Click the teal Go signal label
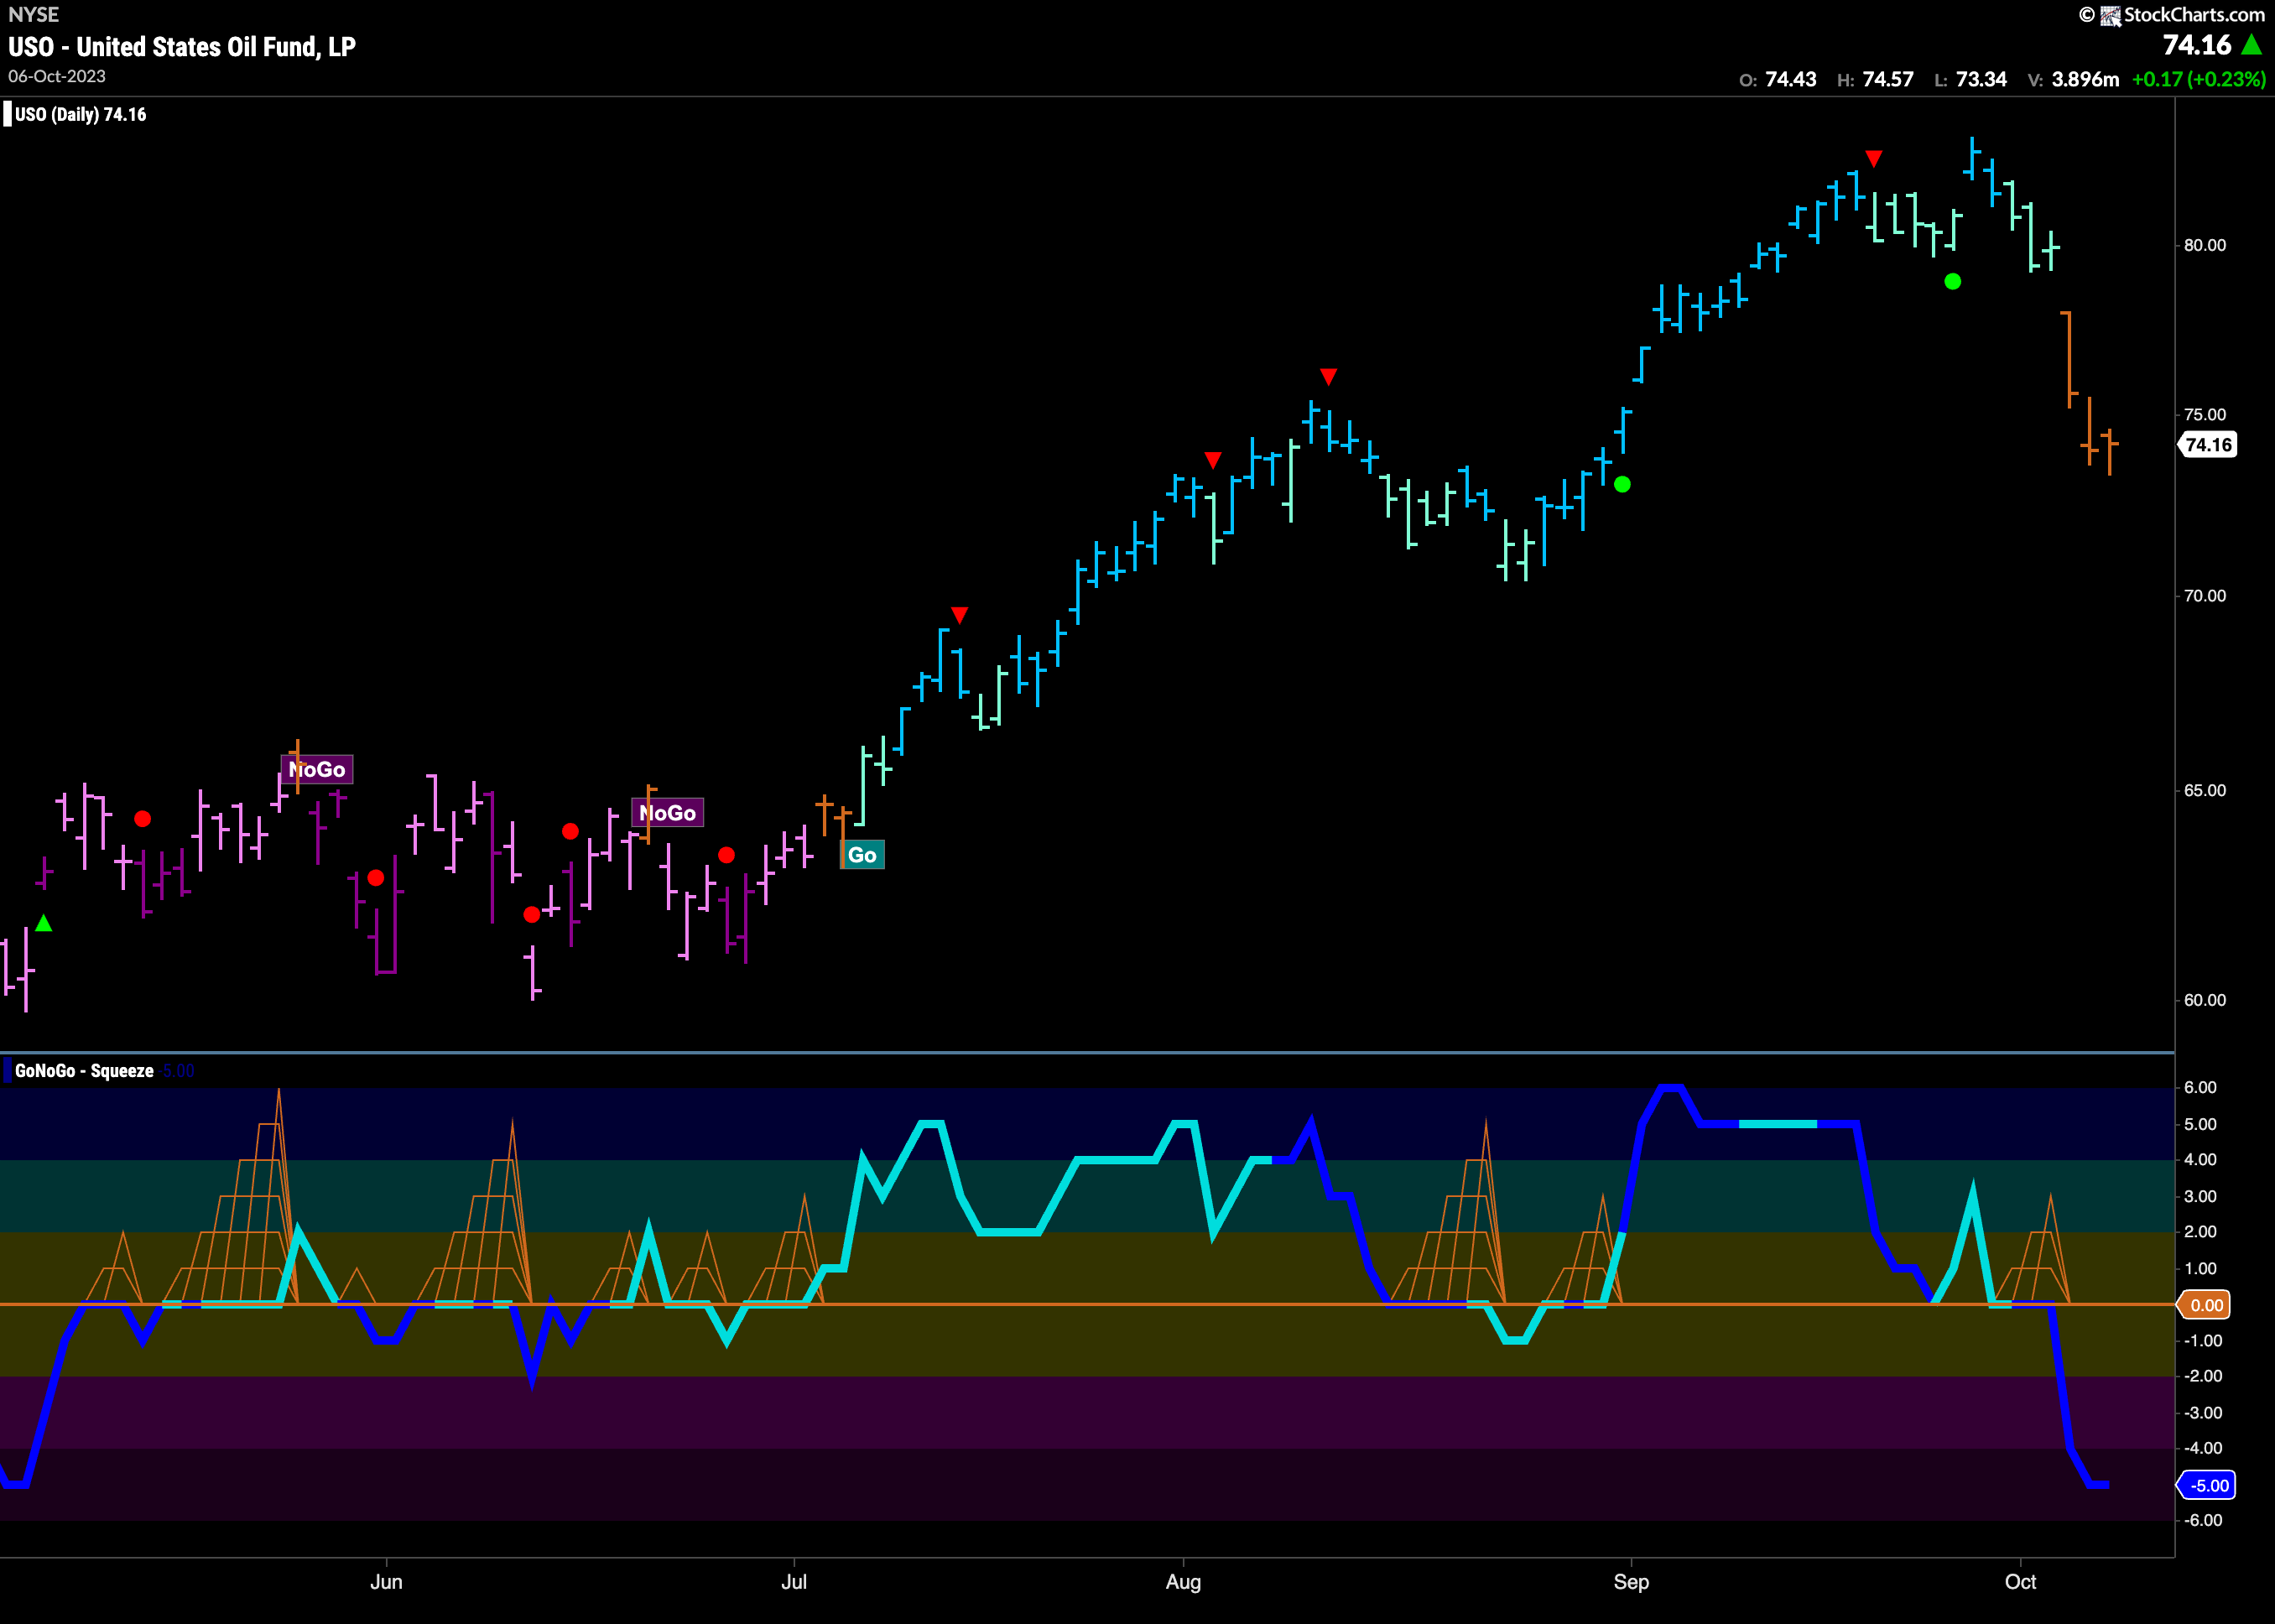Viewport: 2275px width, 1624px height. (x=862, y=855)
